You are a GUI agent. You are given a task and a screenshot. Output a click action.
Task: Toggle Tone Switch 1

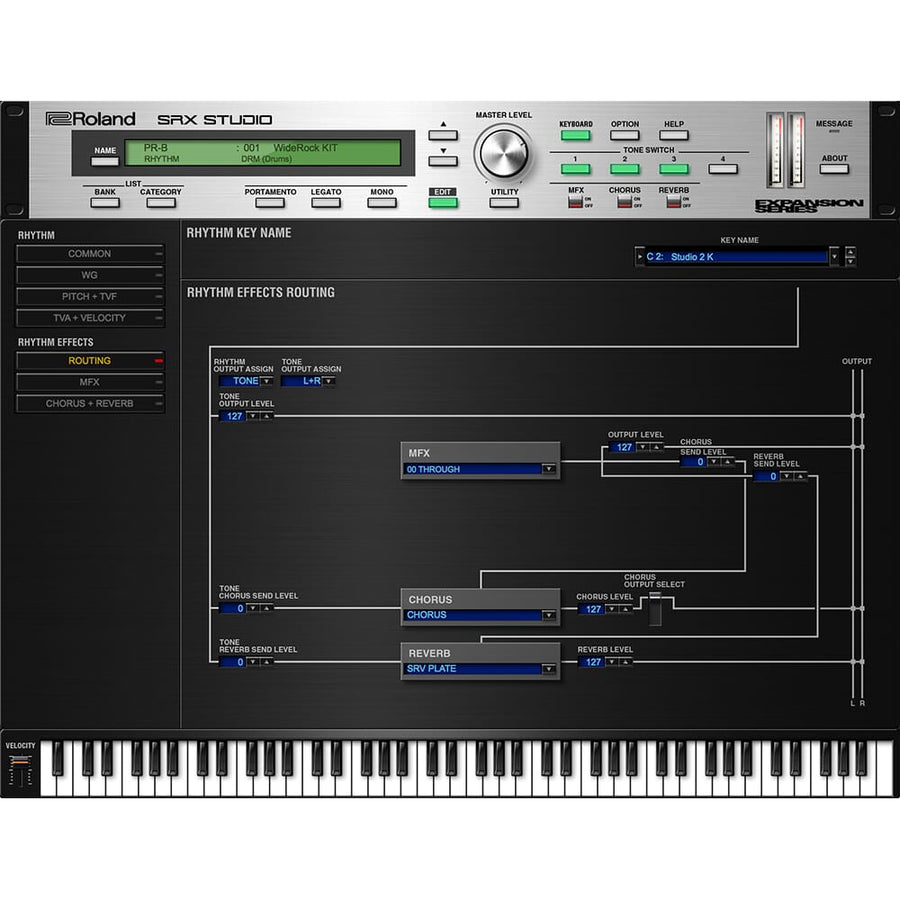click(x=575, y=169)
